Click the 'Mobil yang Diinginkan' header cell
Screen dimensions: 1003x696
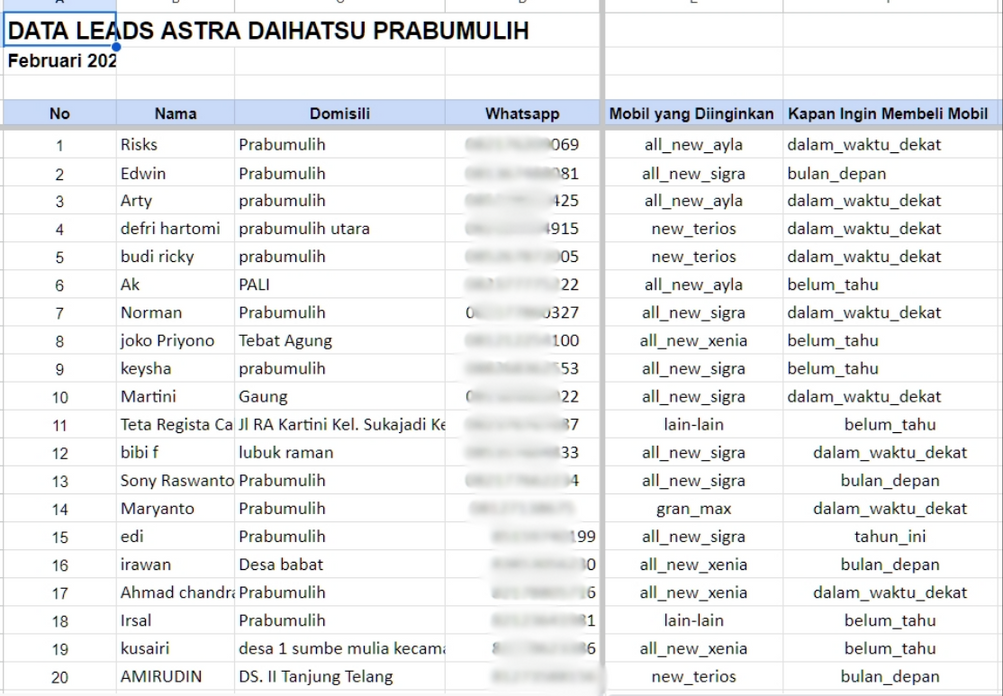coord(693,113)
